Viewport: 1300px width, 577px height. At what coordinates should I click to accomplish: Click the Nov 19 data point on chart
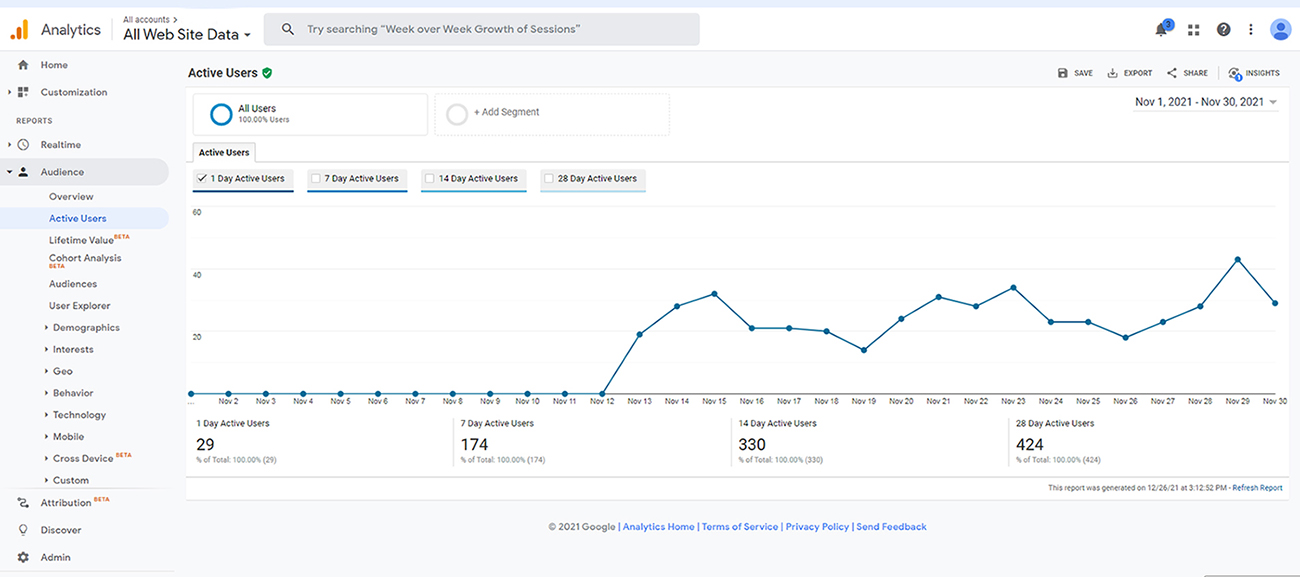tap(863, 350)
